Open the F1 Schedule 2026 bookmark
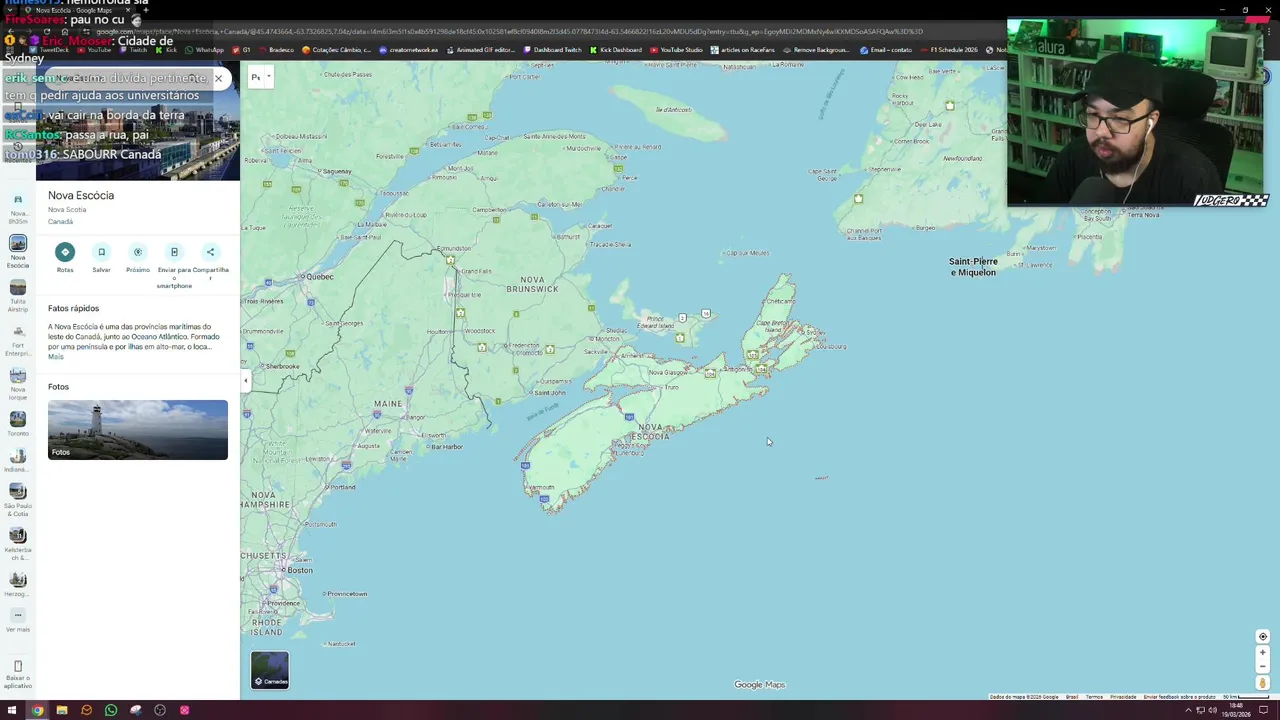The height and width of the screenshot is (720, 1280). point(948,50)
